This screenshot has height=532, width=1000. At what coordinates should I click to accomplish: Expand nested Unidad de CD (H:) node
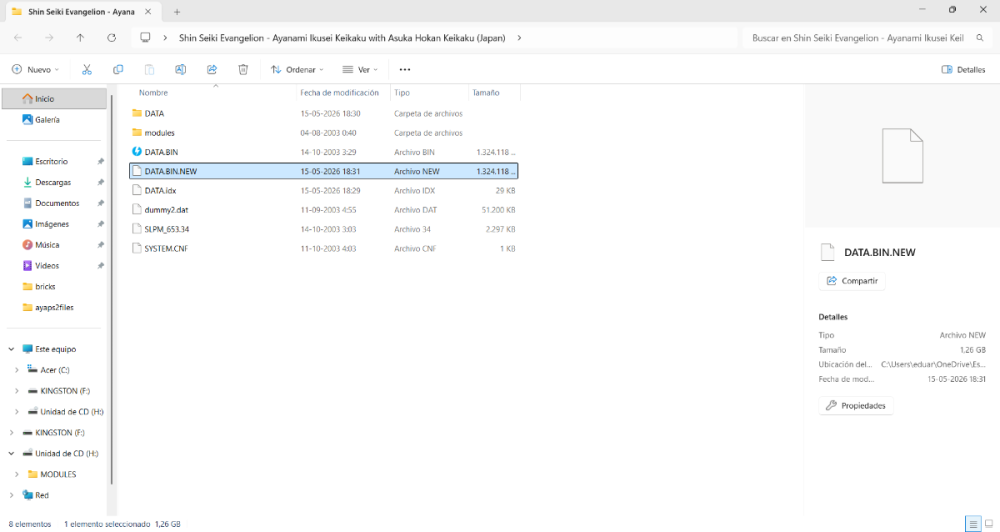point(17,412)
